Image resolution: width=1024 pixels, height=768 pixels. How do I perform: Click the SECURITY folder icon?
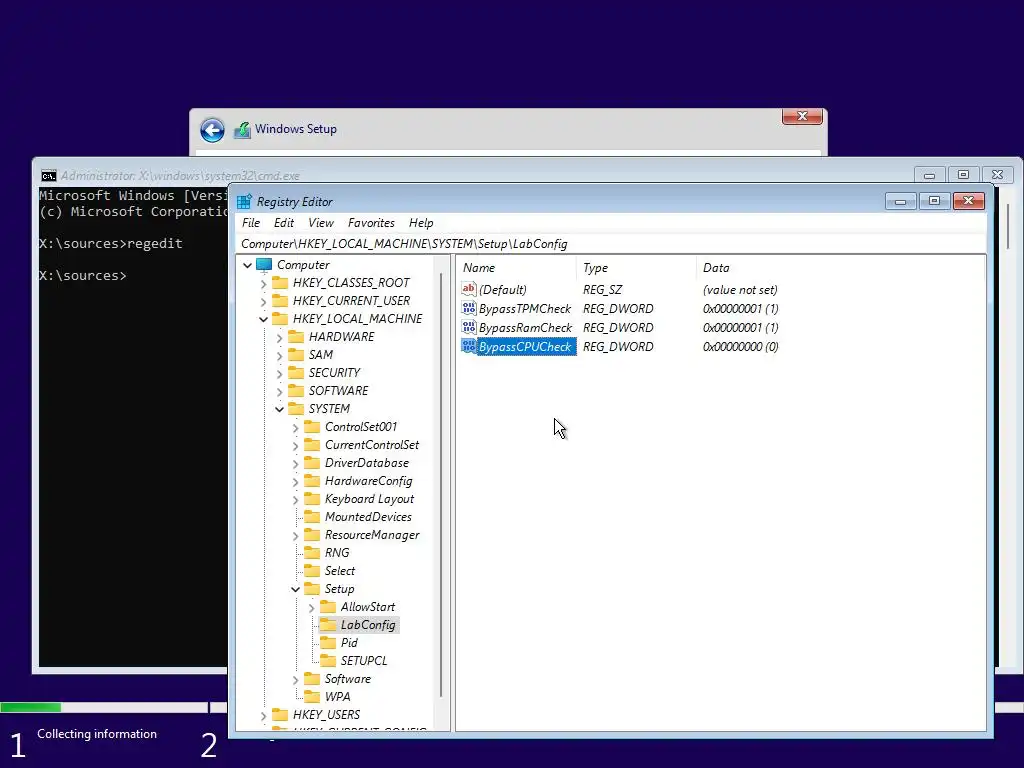tap(296, 372)
